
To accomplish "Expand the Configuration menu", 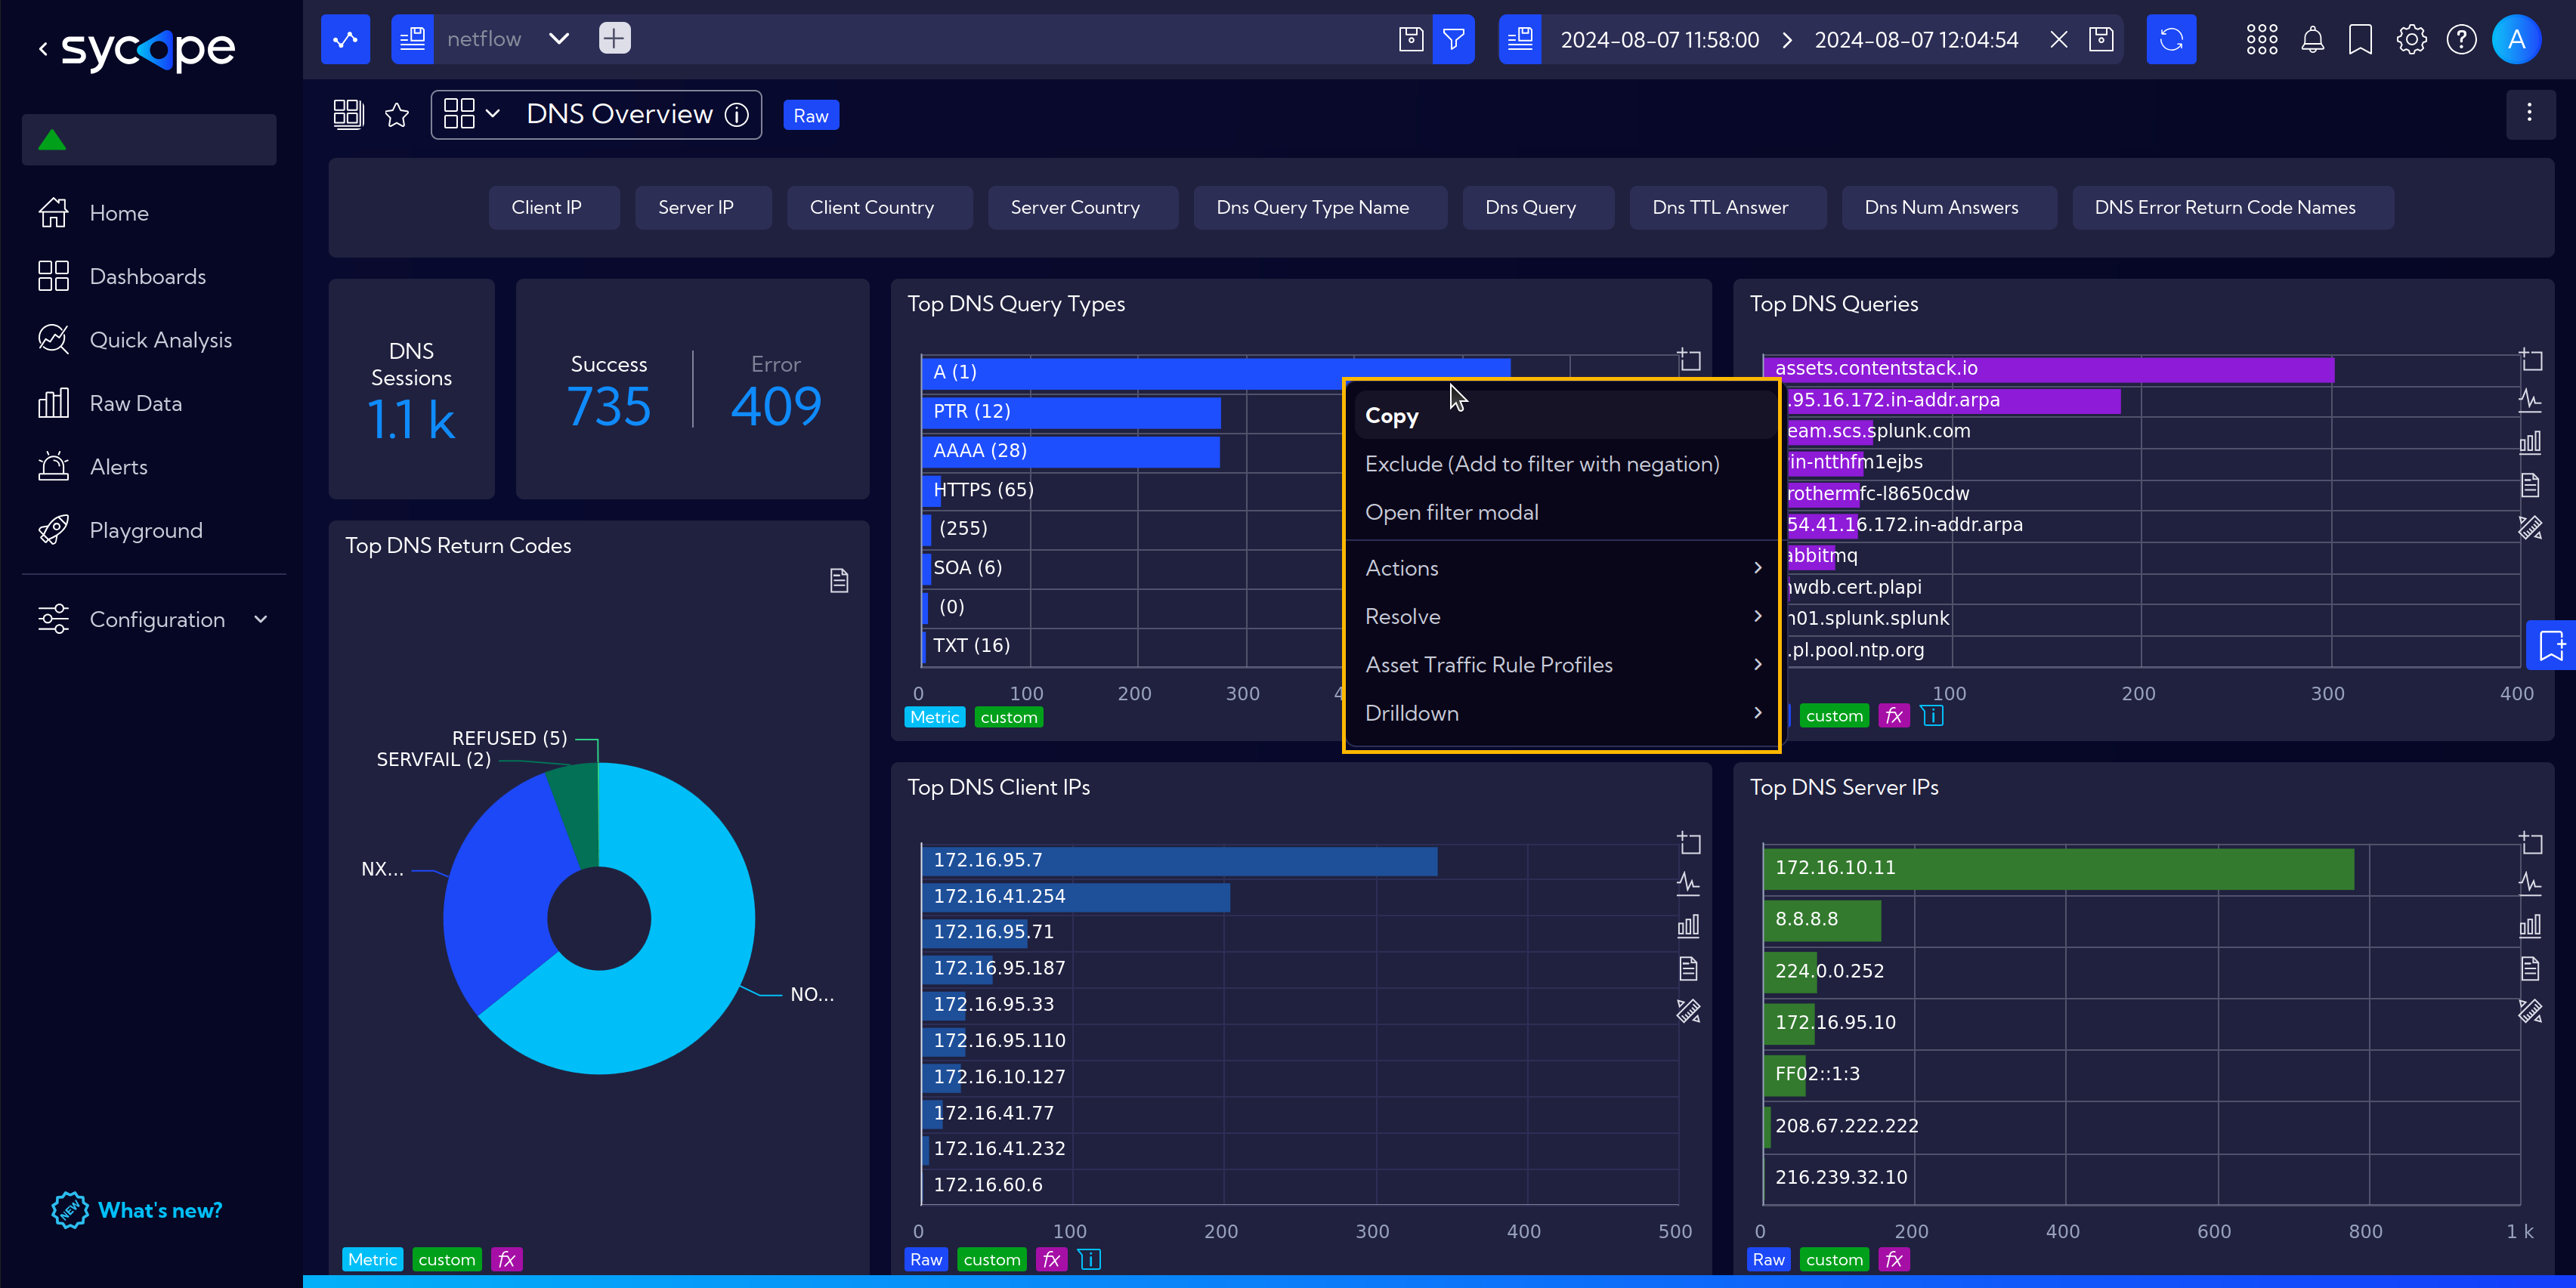I will click(x=153, y=619).
